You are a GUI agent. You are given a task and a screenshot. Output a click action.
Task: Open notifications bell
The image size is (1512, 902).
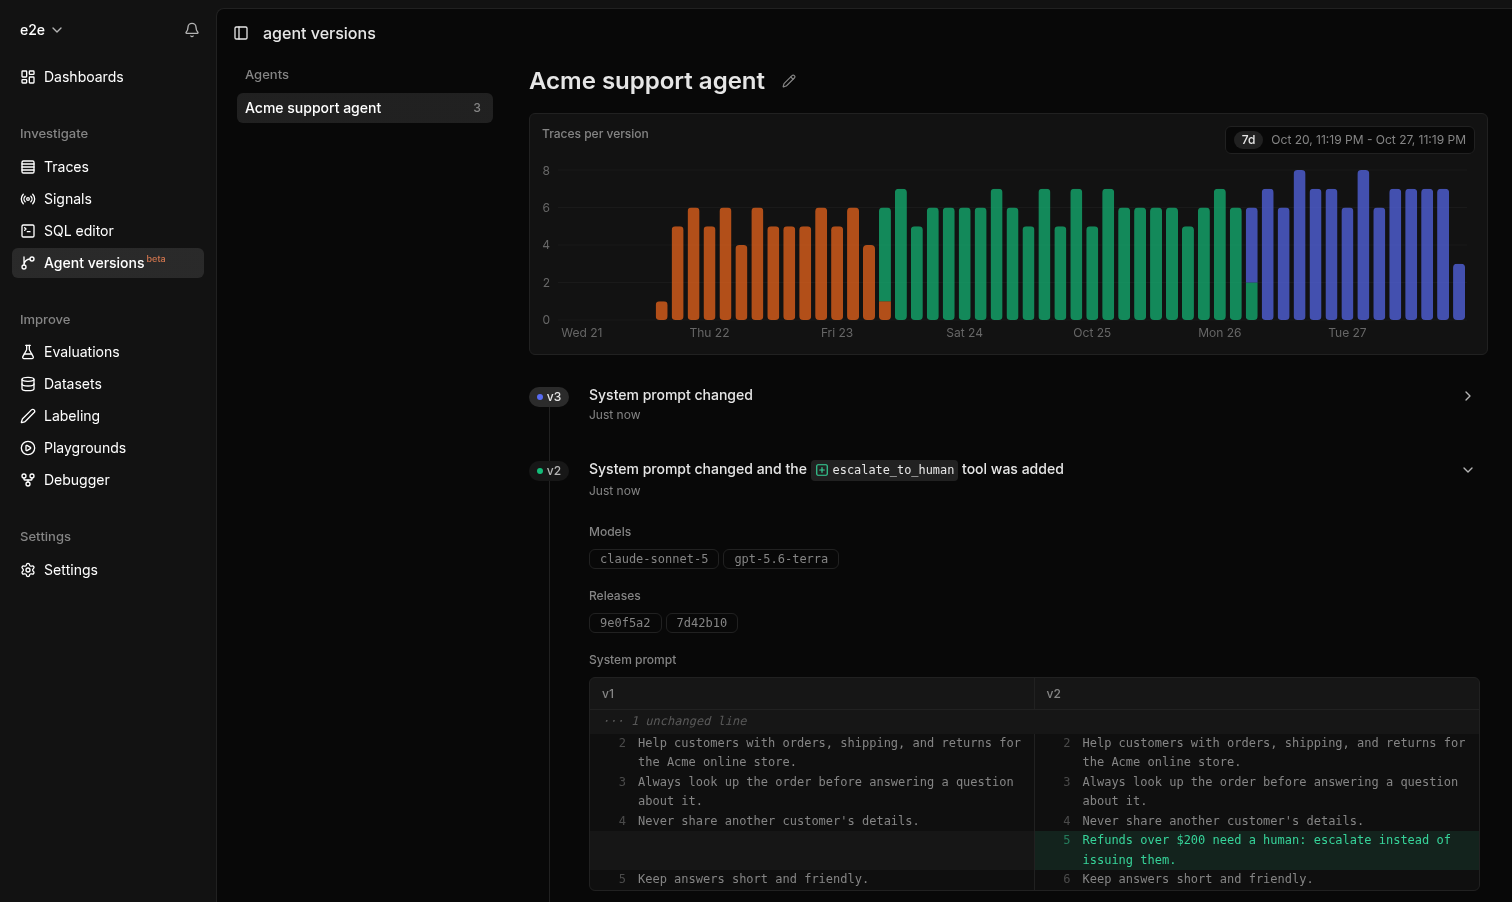coord(192,30)
